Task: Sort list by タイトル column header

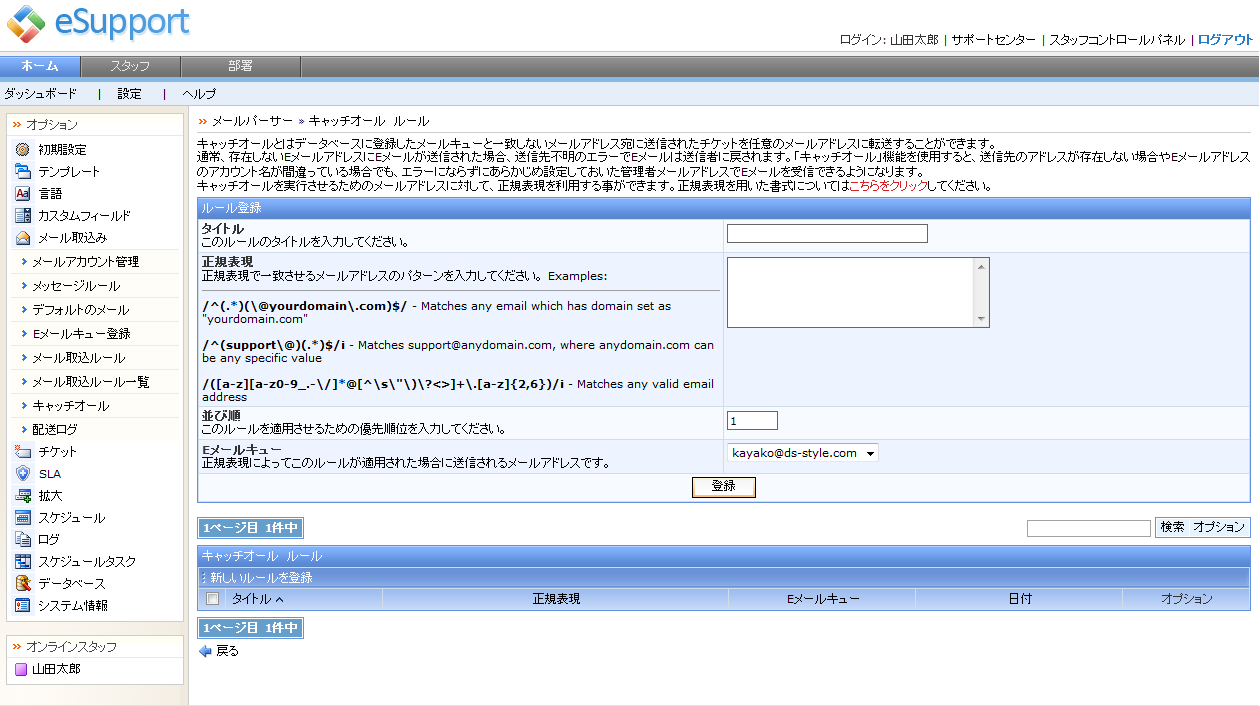Action: [257, 599]
